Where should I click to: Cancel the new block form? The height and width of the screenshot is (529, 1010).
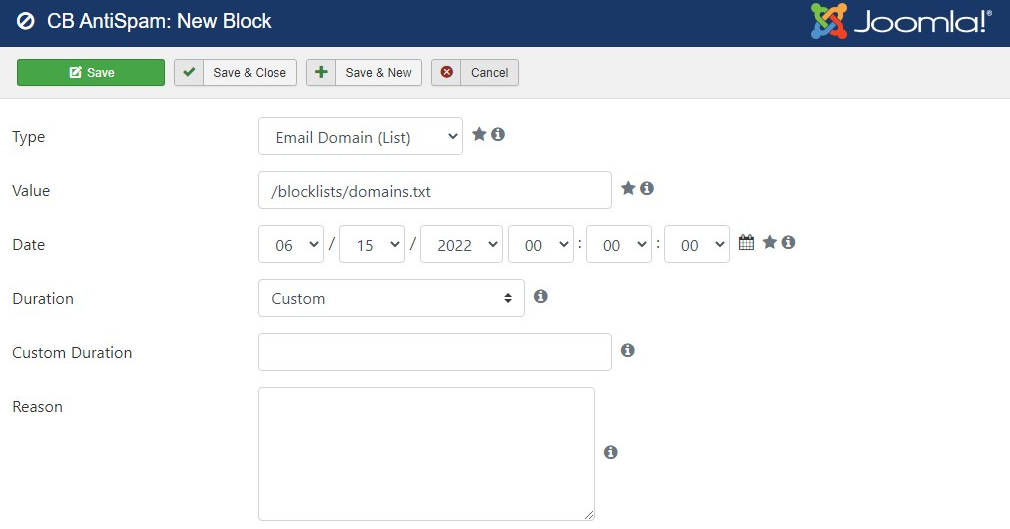pyautogui.click(x=475, y=72)
